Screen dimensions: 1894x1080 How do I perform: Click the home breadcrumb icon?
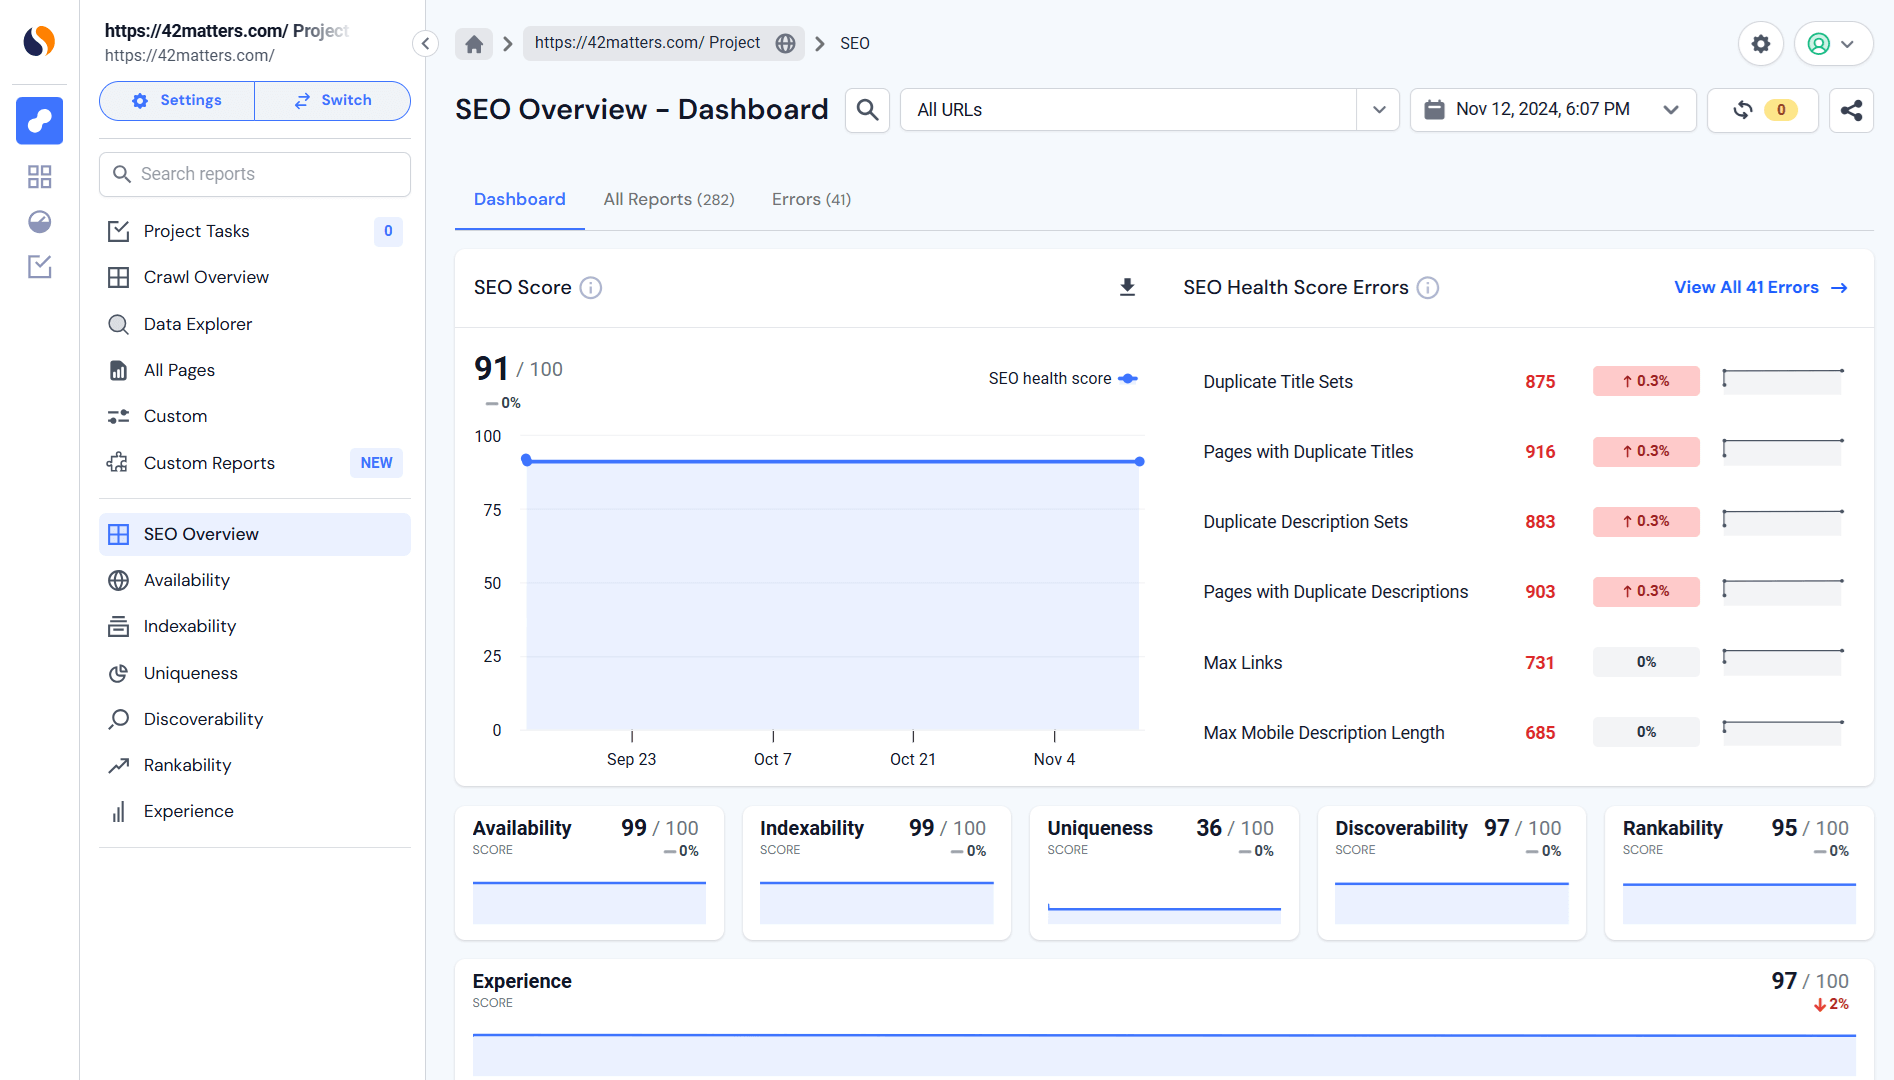click(x=474, y=43)
